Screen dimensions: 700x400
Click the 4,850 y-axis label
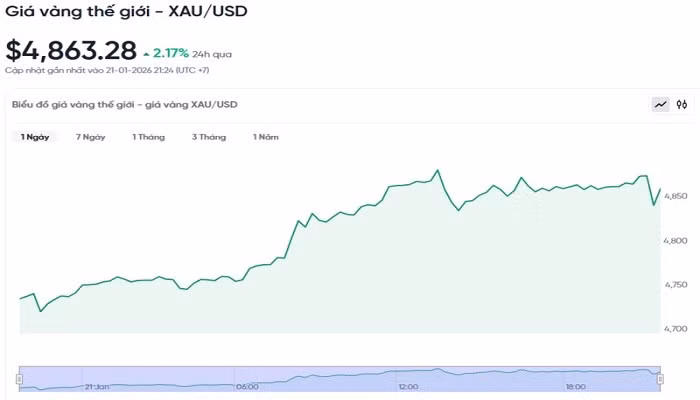676,196
